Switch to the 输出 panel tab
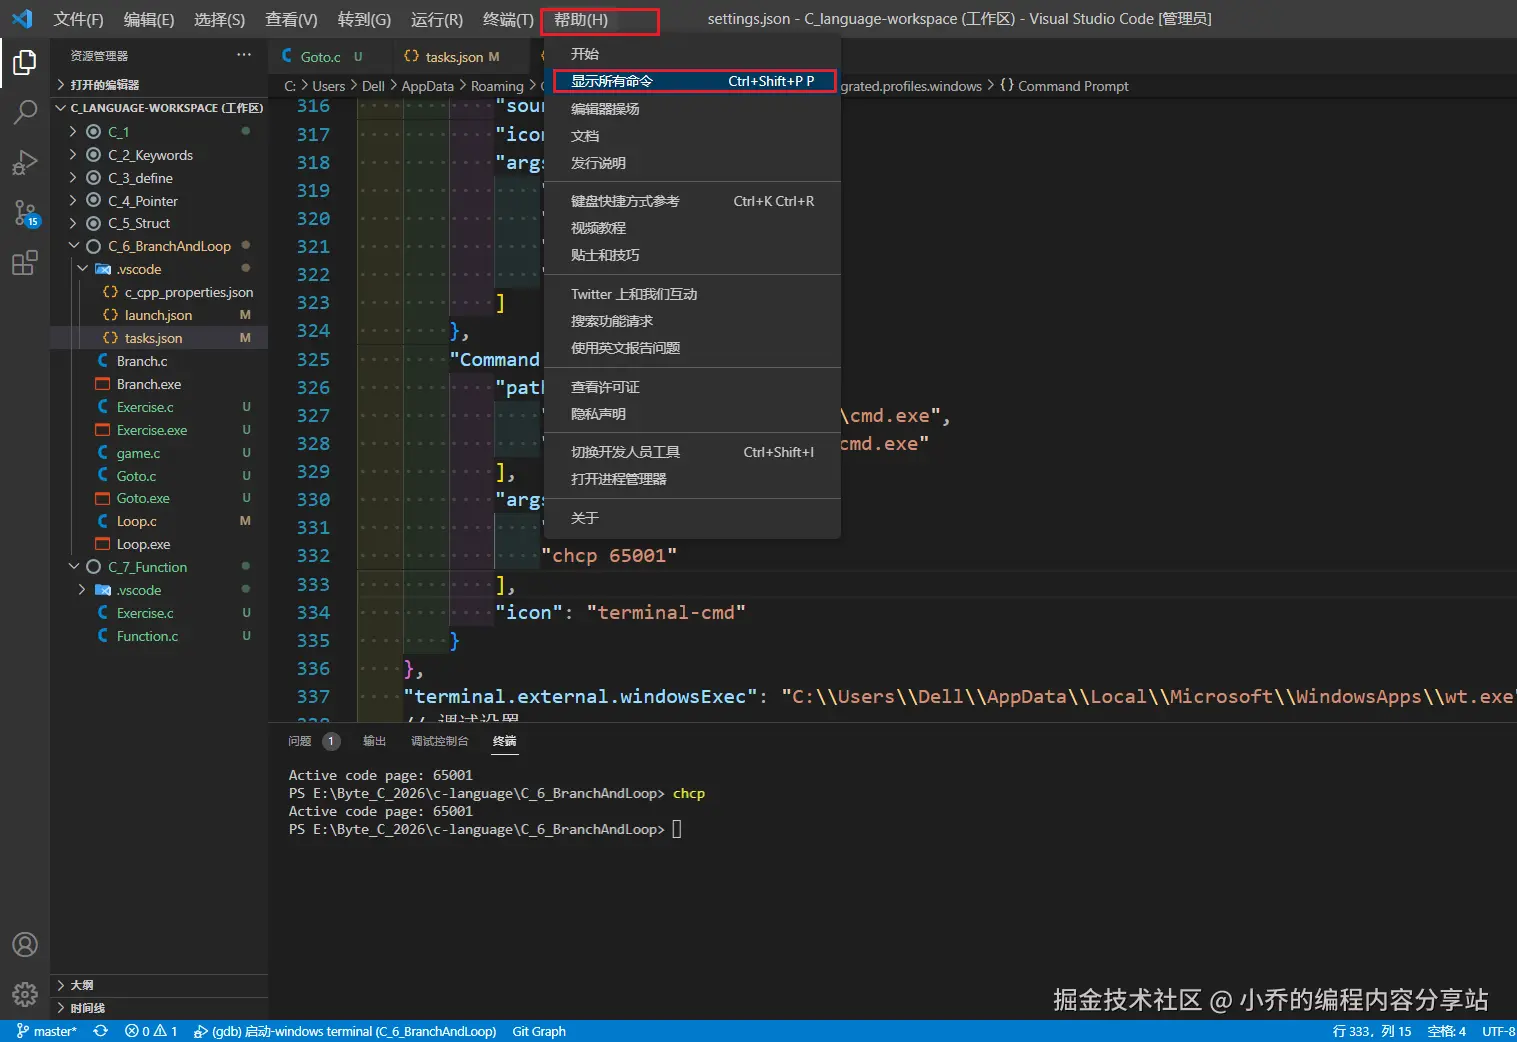This screenshot has width=1517, height=1042. tap(374, 741)
